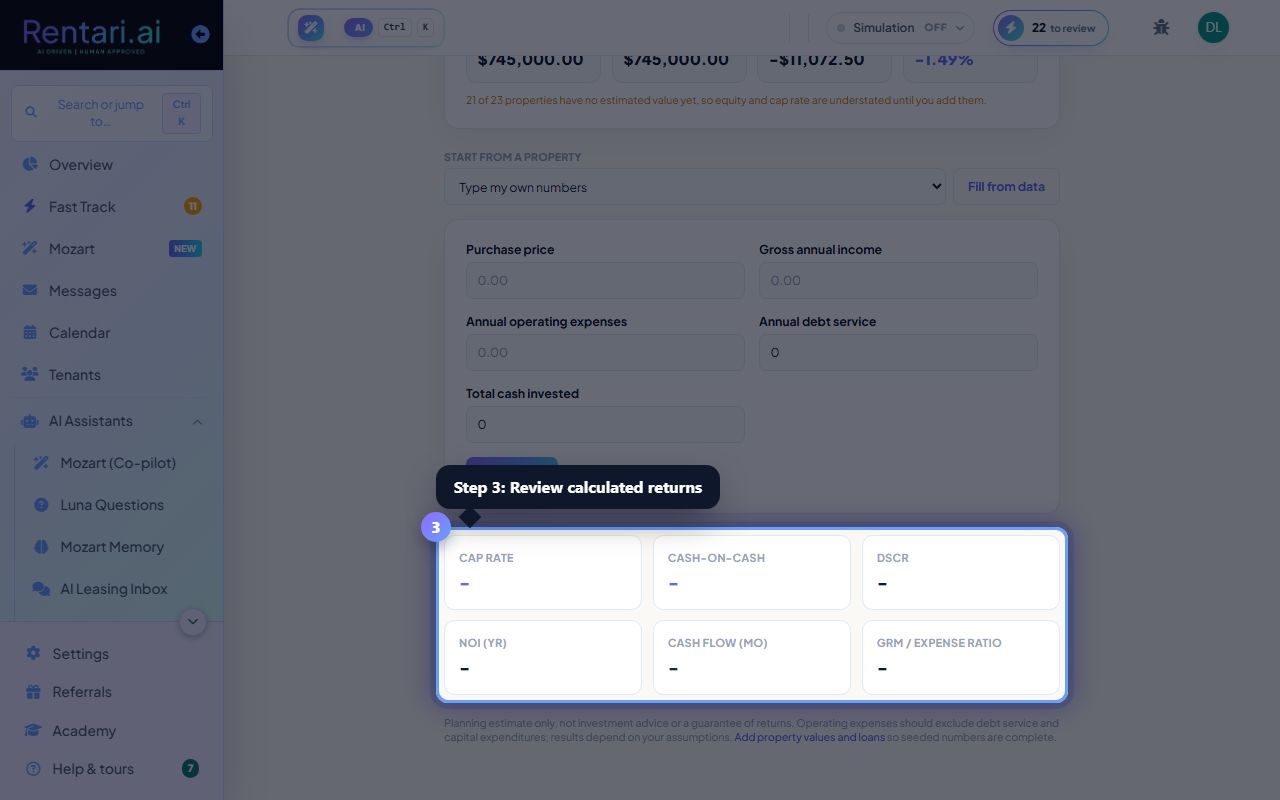
Task: Open Settings gear in sidebar
Action: [33, 654]
